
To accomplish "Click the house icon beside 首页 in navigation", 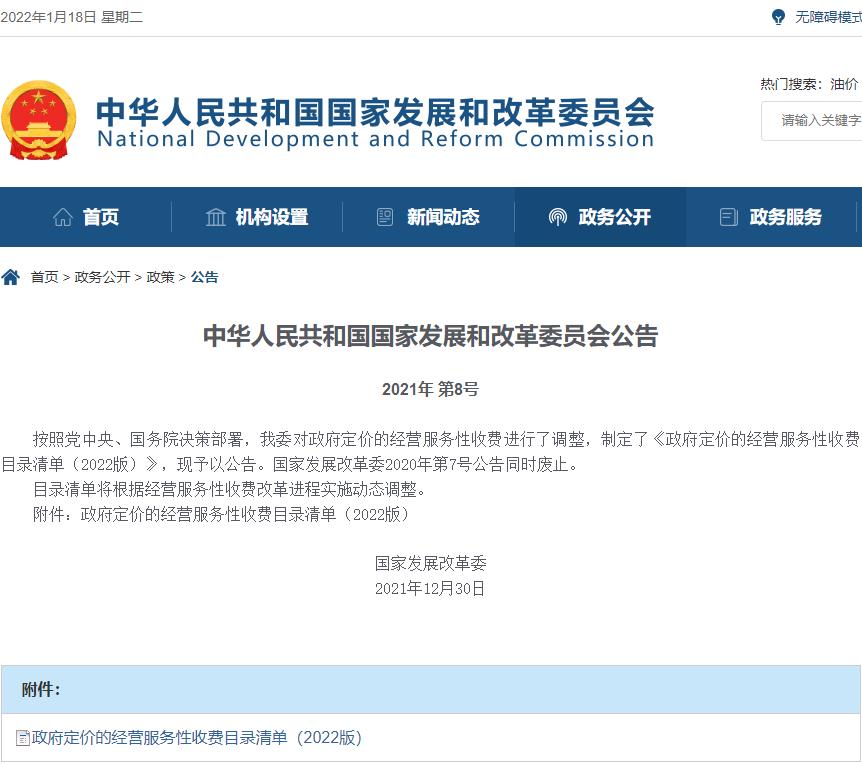I will pos(63,217).
